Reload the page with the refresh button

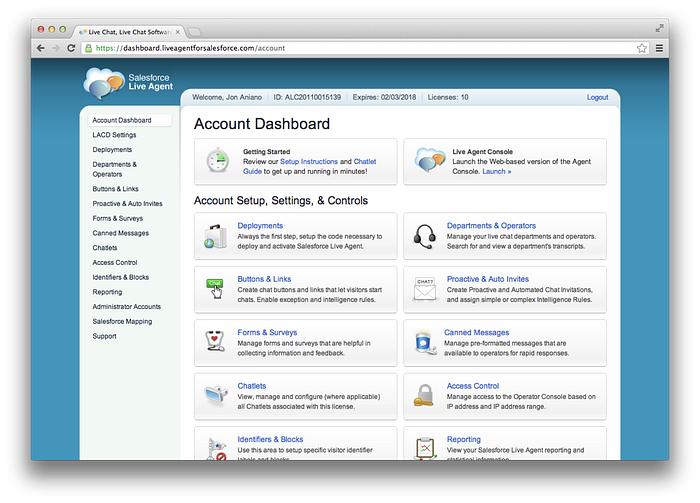coord(70,48)
